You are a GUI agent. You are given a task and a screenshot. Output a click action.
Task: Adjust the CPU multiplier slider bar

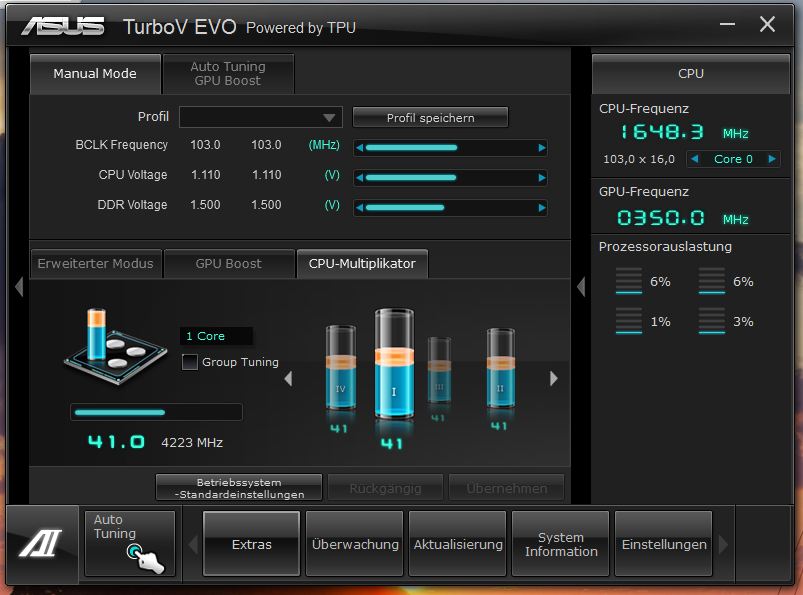pos(156,412)
